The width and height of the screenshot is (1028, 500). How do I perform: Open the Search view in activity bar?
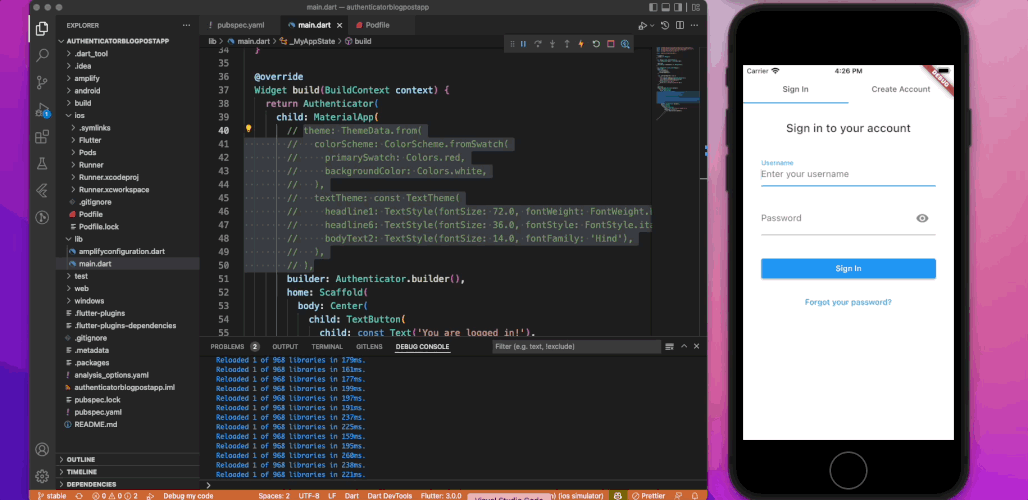pos(42,56)
